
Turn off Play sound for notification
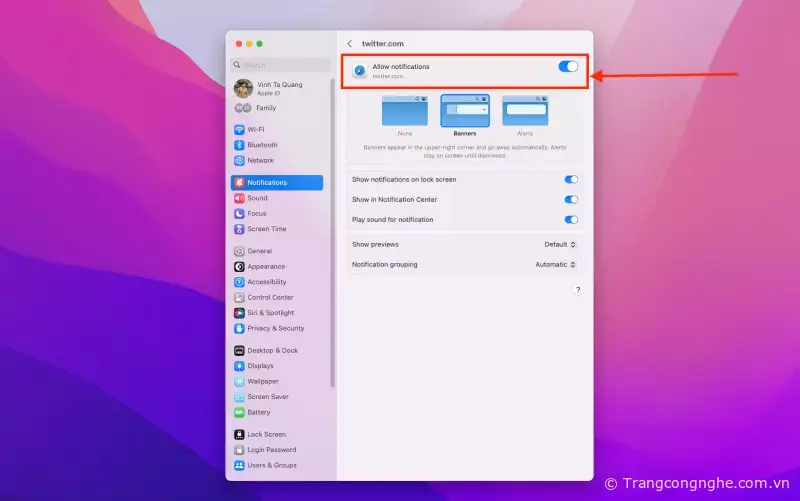(571, 219)
